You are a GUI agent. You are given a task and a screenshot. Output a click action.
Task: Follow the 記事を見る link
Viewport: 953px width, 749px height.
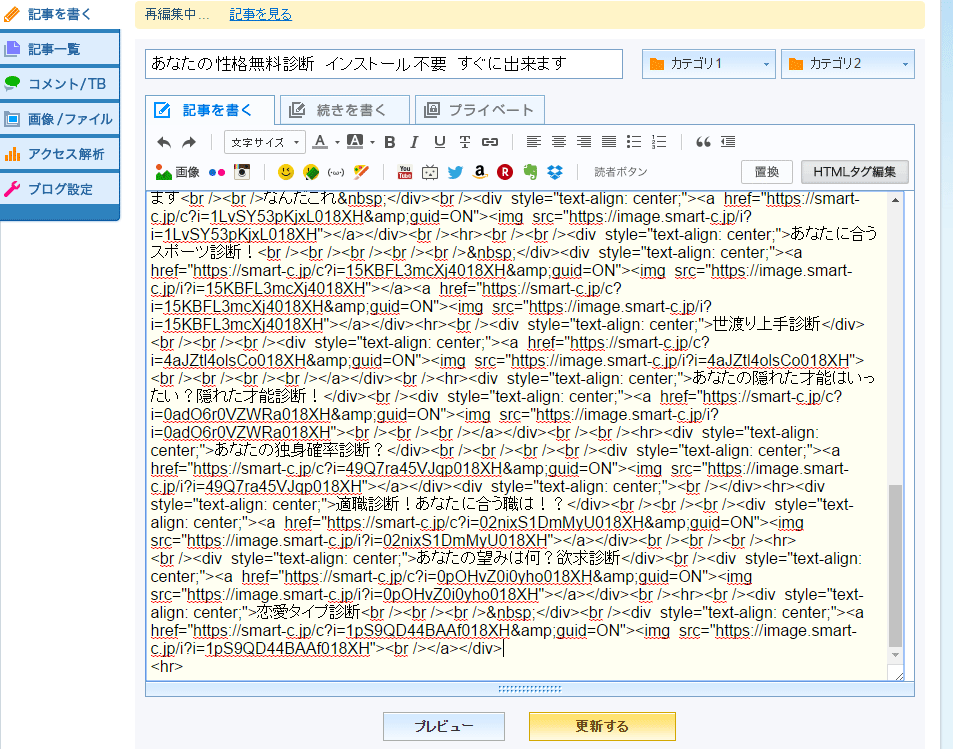[x=260, y=15]
